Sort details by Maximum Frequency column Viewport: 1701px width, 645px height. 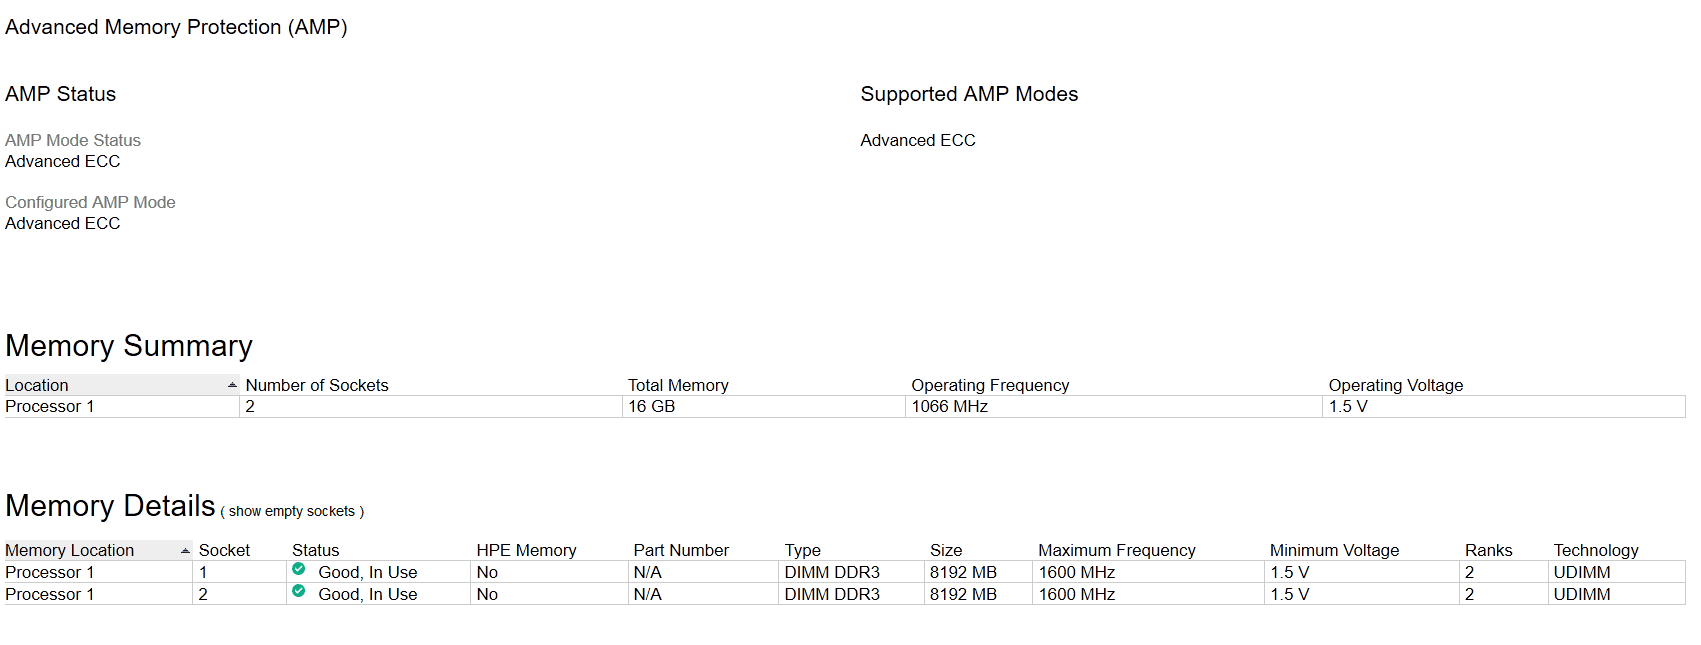[x=1116, y=550]
